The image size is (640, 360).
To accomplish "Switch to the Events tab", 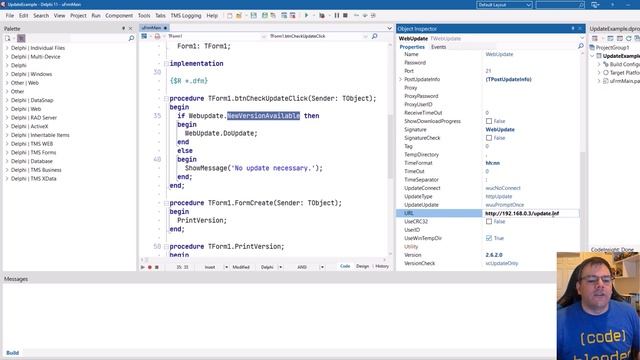I will click(438, 47).
